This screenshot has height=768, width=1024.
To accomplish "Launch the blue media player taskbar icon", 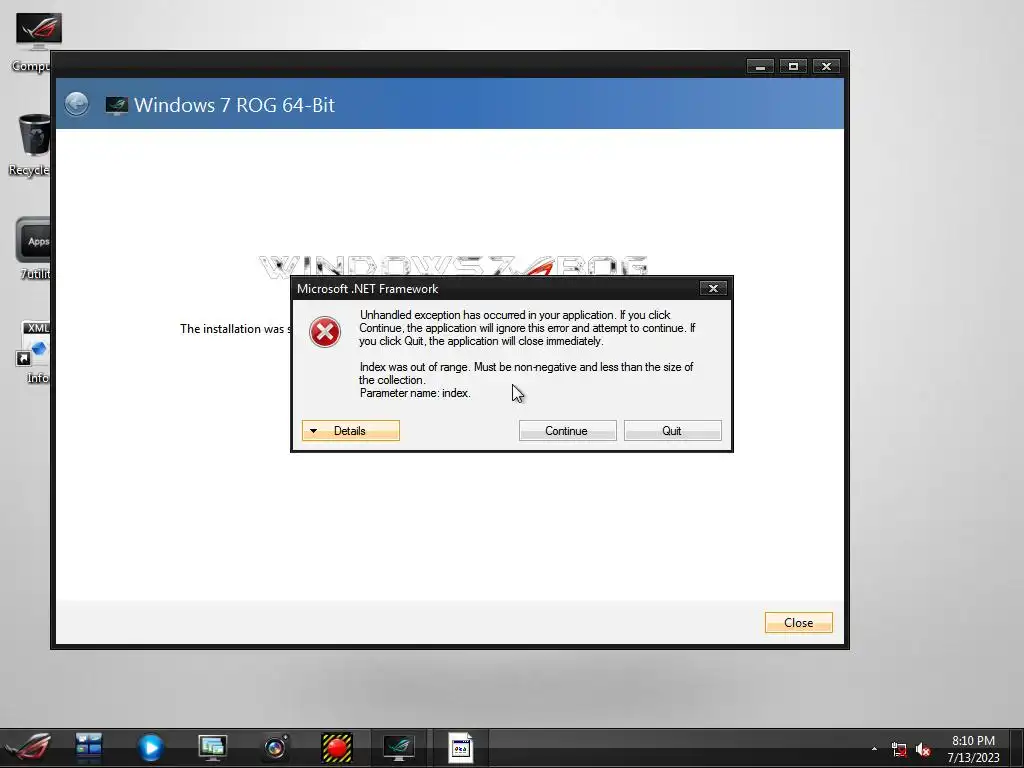I will pyautogui.click(x=150, y=748).
